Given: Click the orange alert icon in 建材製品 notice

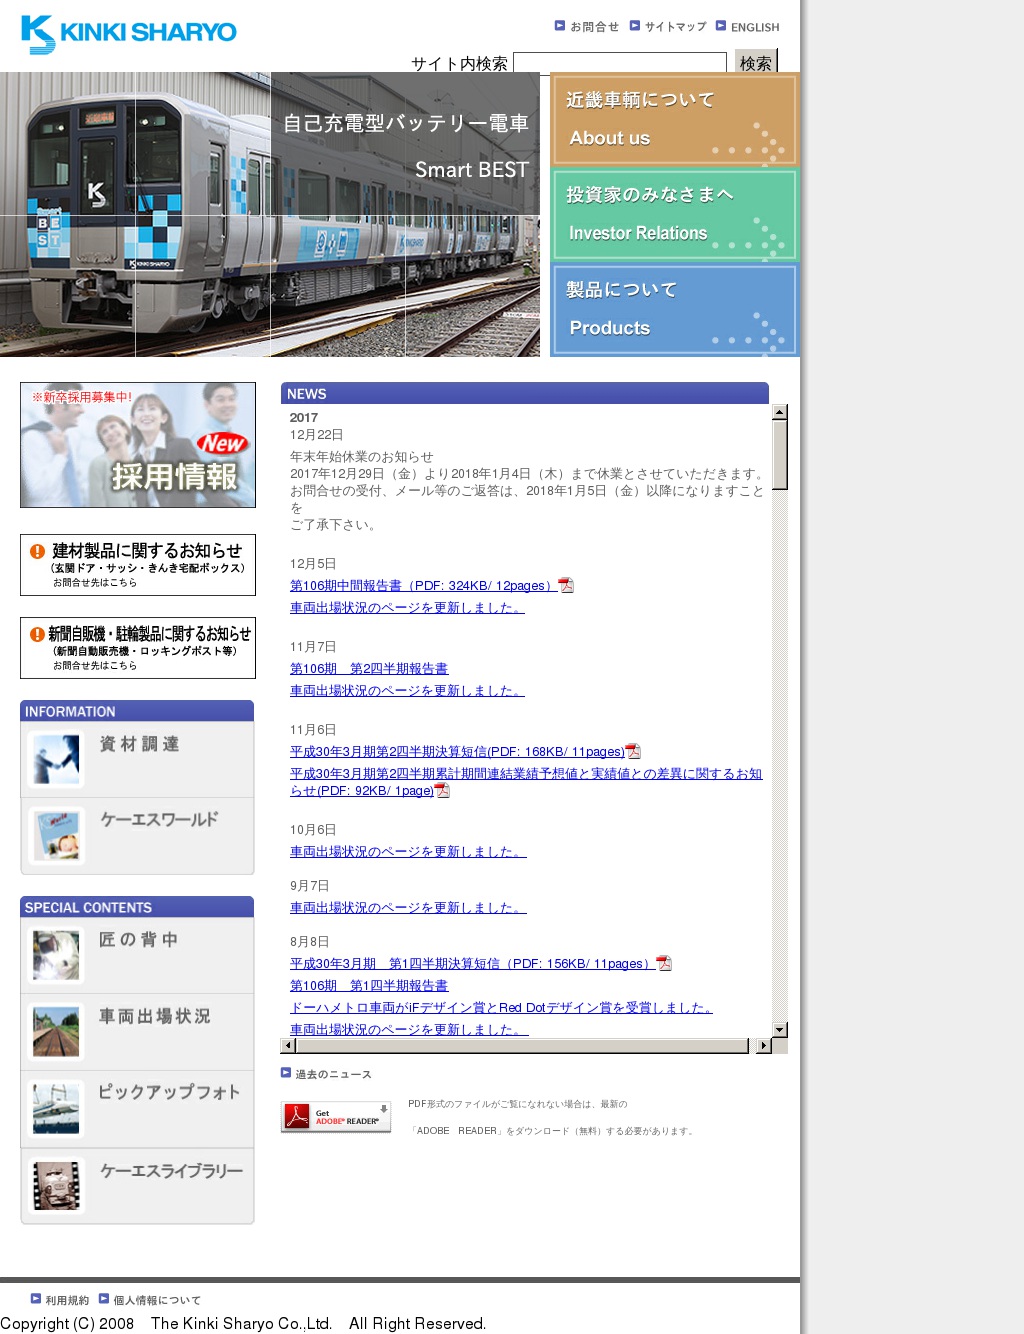Looking at the screenshot, I should (38, 551).
